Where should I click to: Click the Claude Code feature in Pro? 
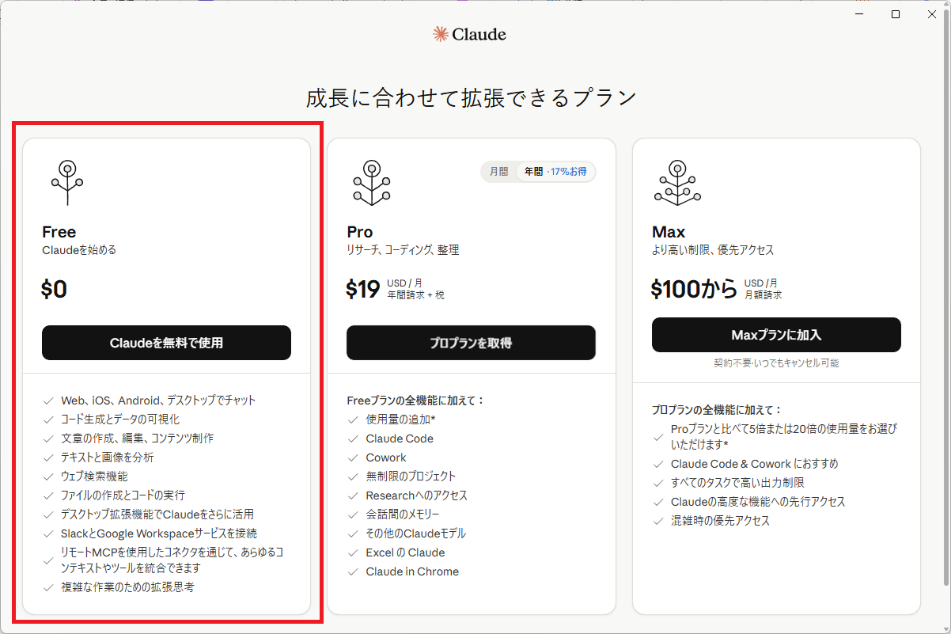(x=400, y=439)
